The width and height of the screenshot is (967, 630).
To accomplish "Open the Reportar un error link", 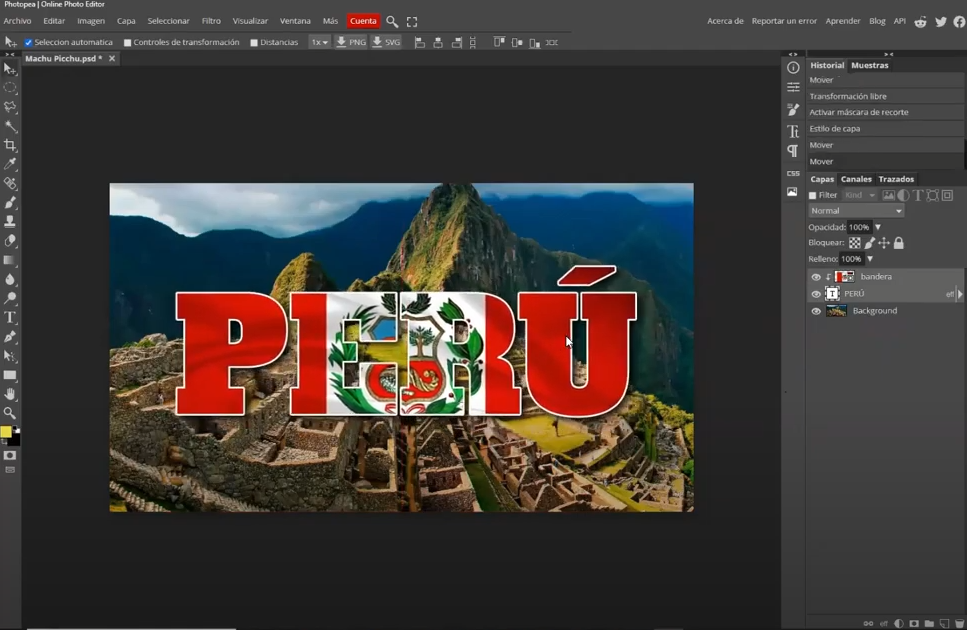I will [x=784, y=21].
